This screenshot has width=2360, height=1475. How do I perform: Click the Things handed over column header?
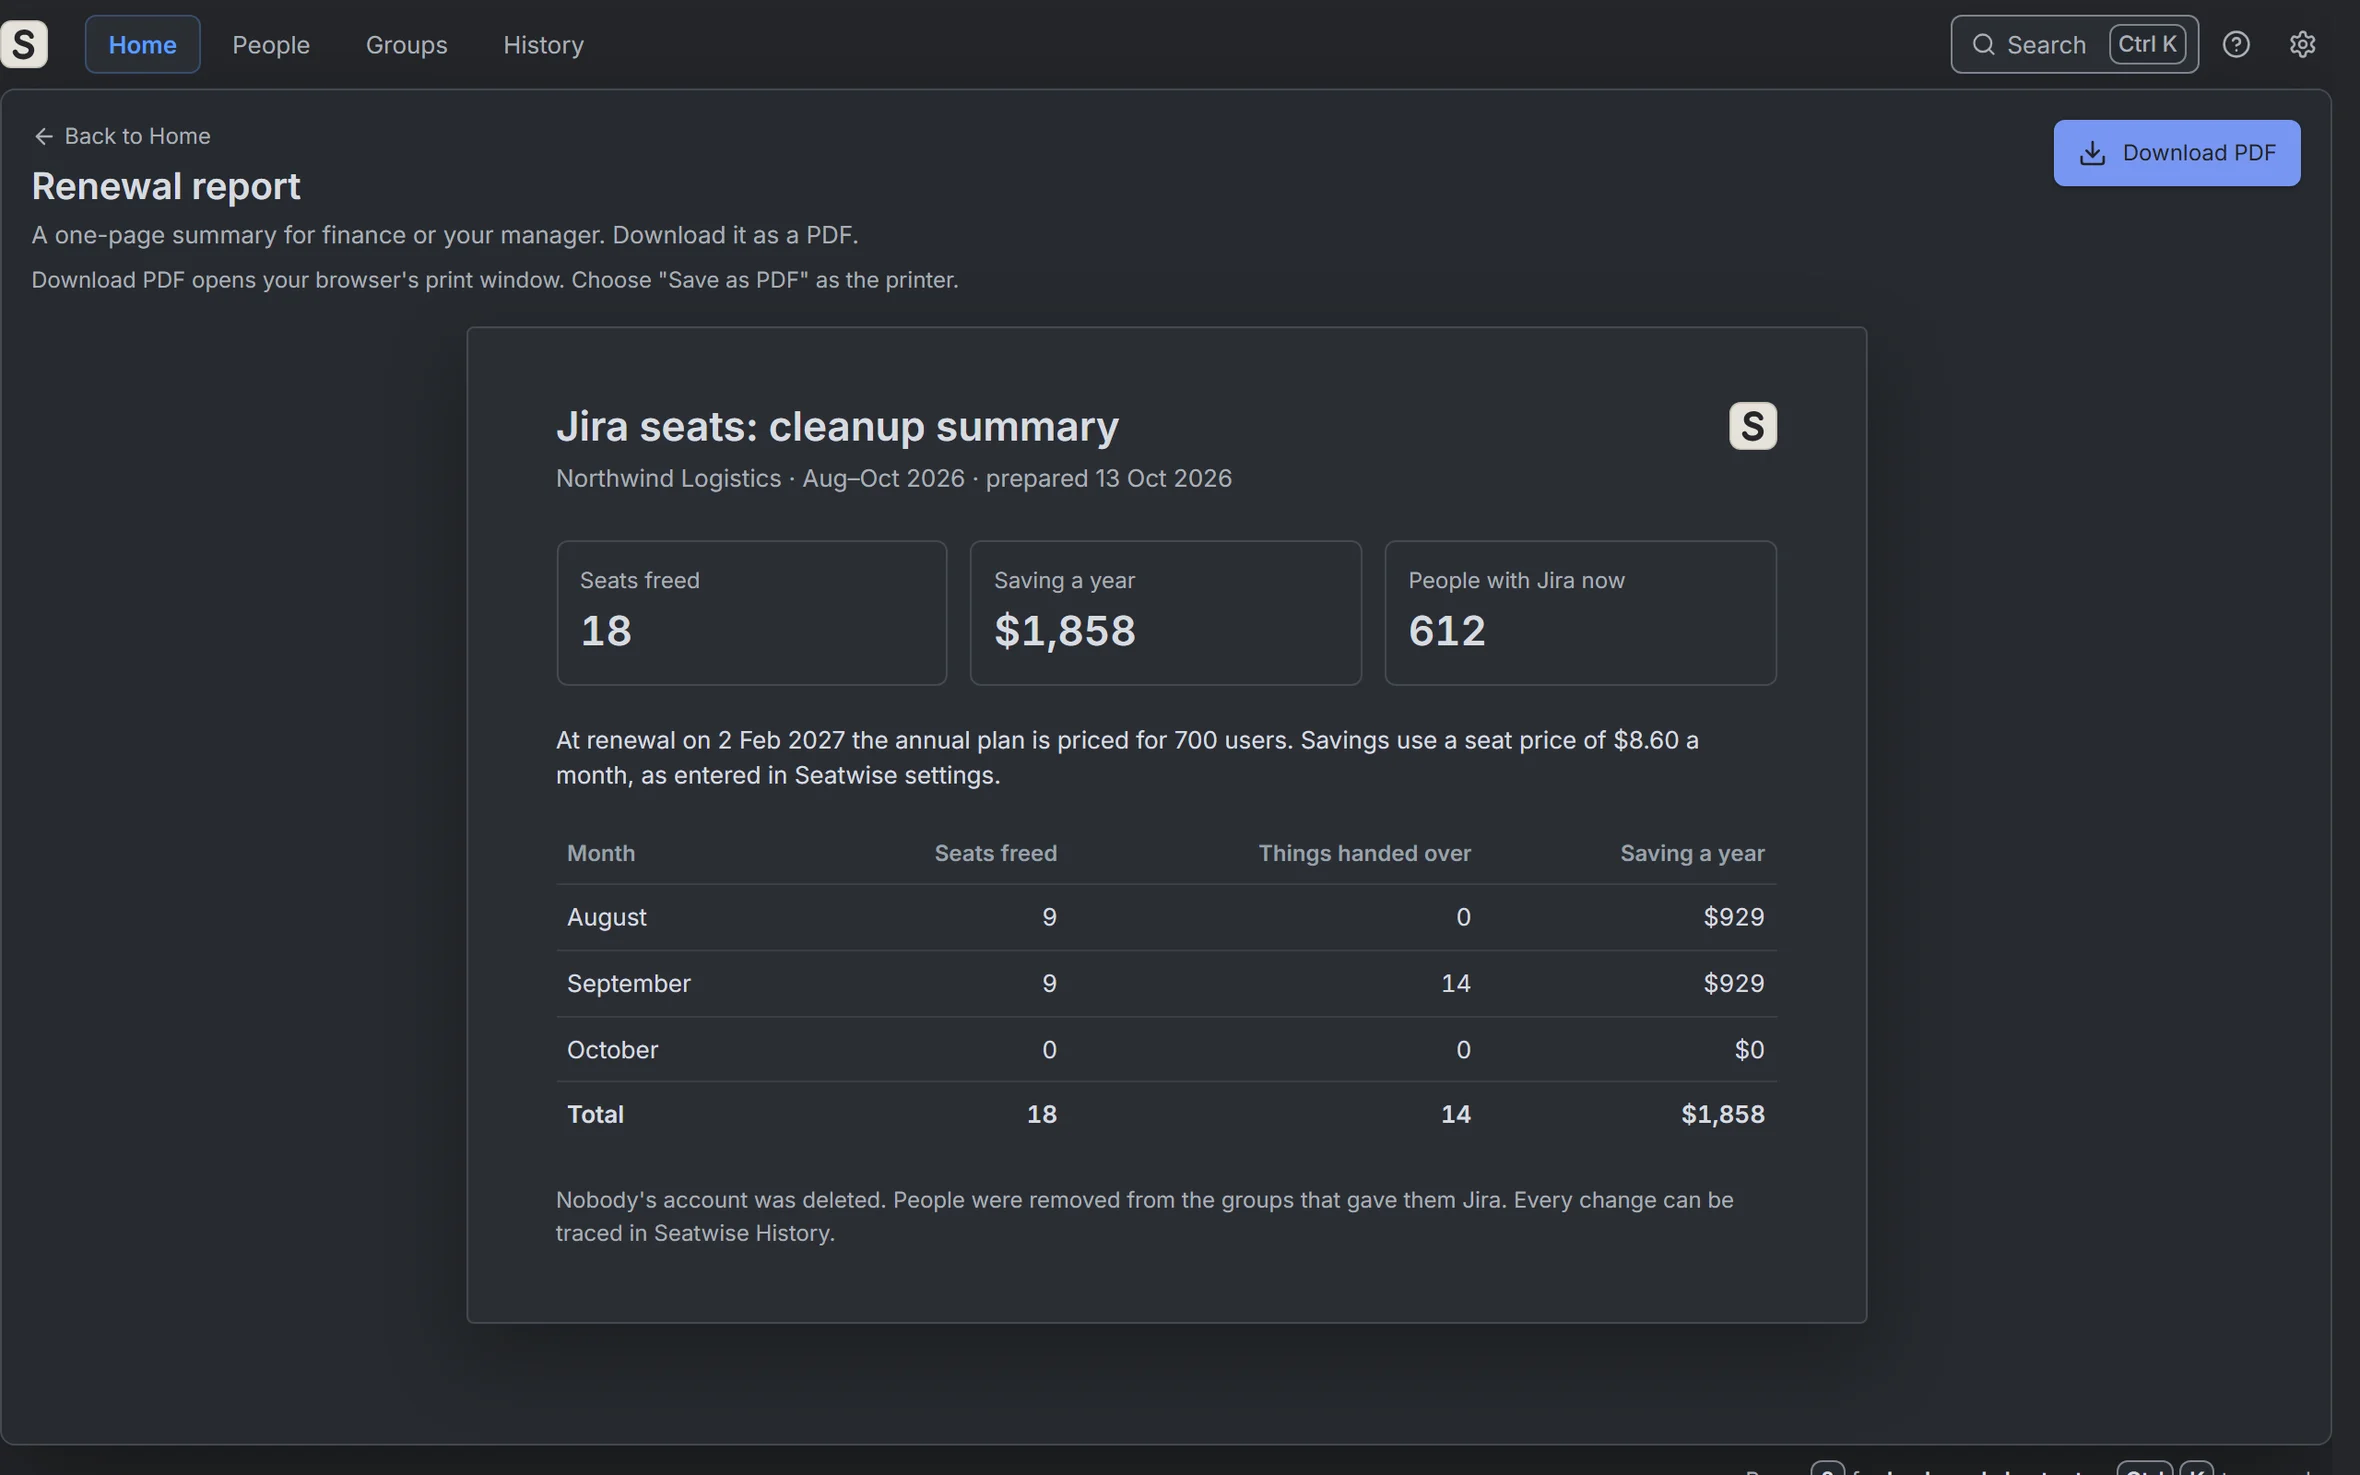tap(1364, 853)
